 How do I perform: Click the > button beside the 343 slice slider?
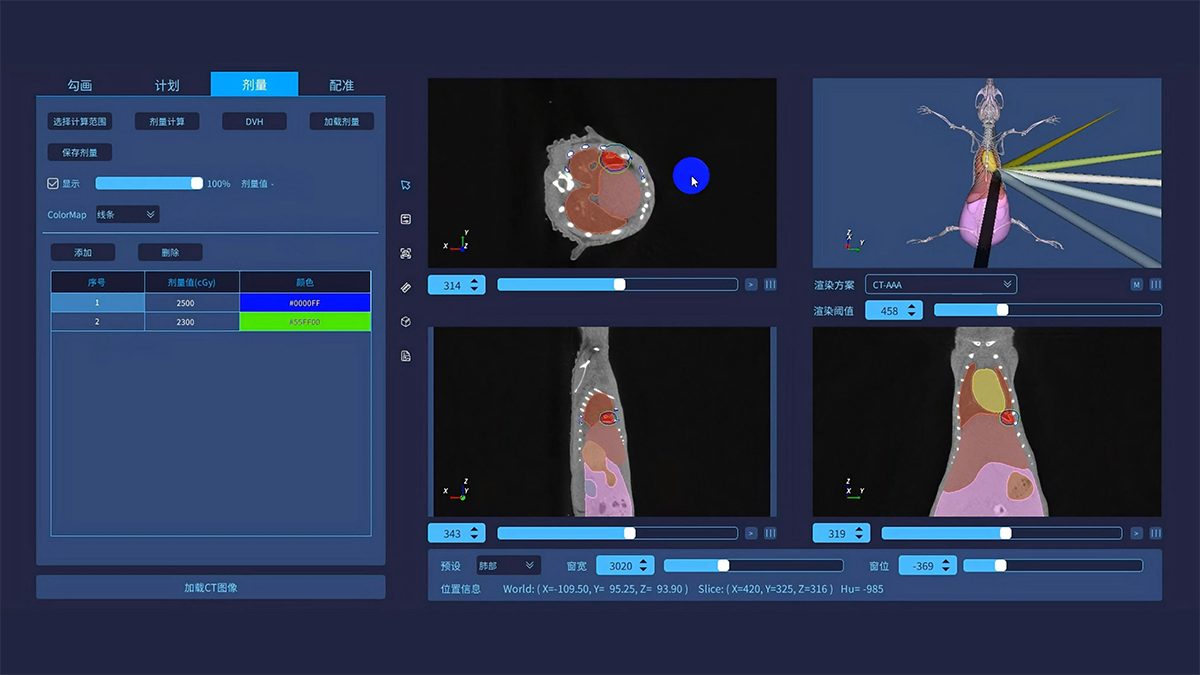[751, 533]
